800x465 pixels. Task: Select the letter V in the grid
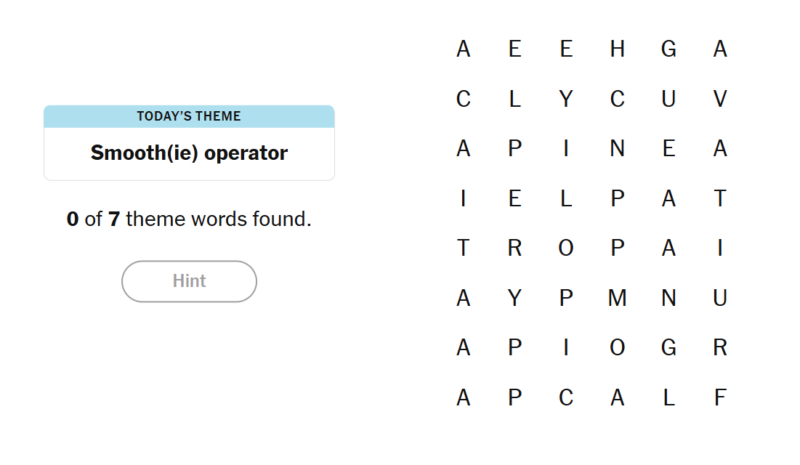[x=720, y=99]
